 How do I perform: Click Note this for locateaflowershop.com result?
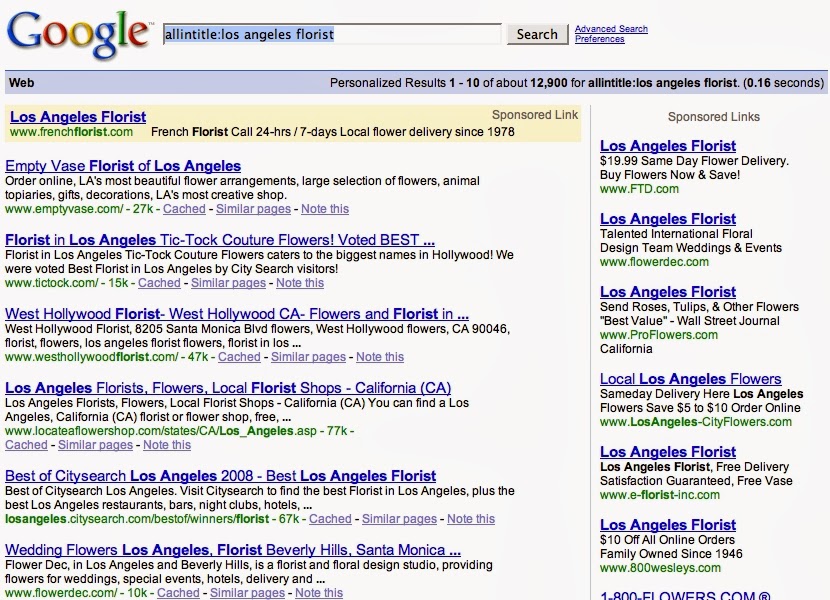(167, 445)
